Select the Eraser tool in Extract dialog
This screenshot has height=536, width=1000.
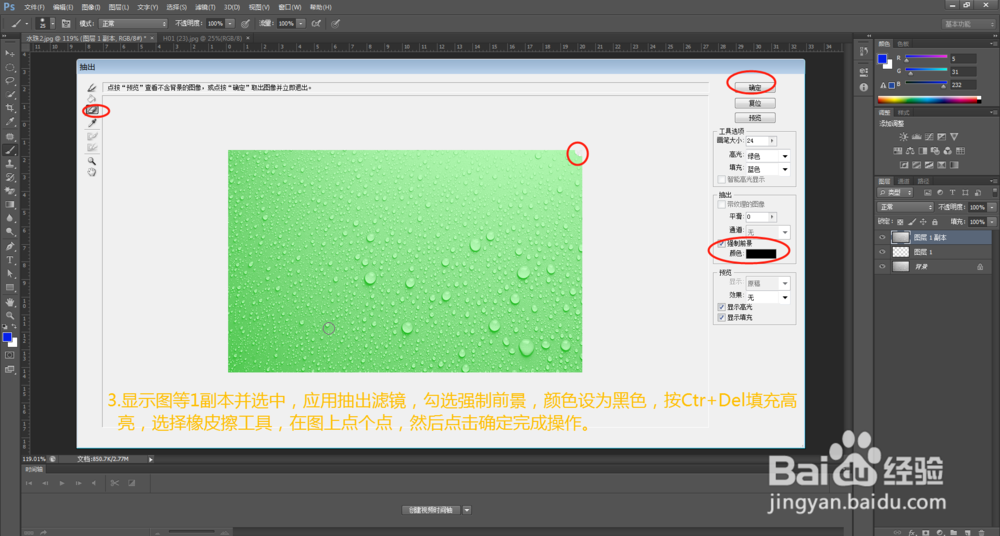click(x=92, y=110)
